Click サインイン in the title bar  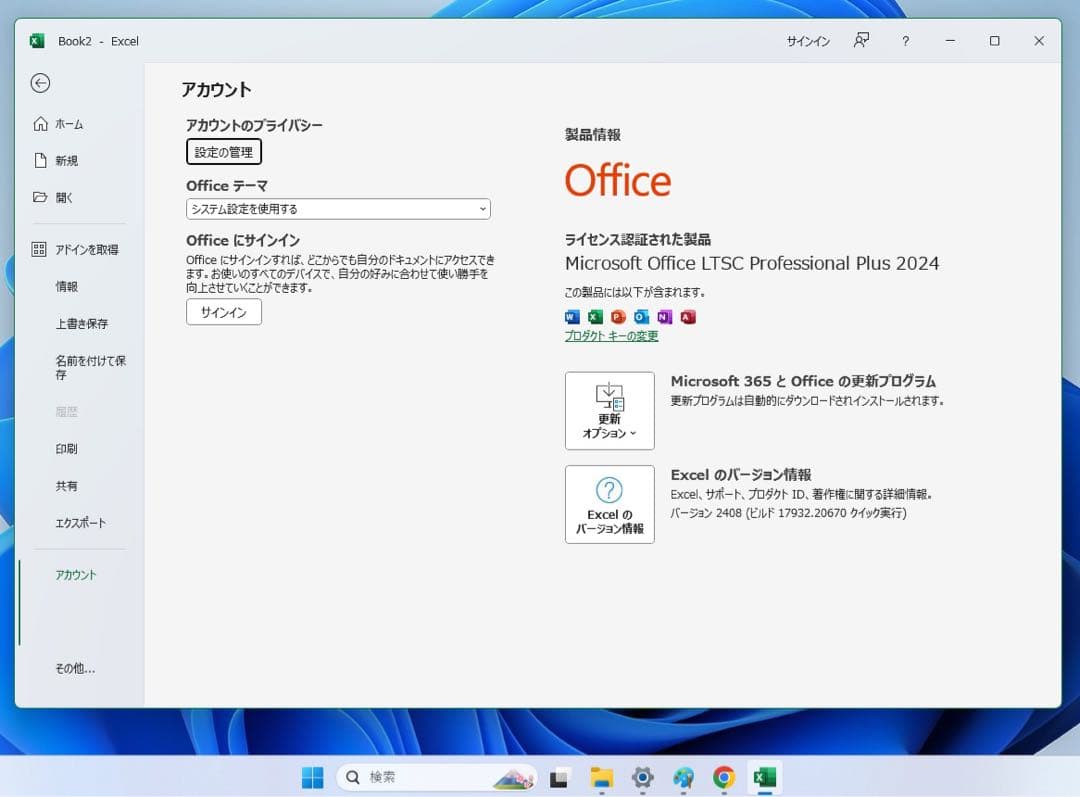808,41
